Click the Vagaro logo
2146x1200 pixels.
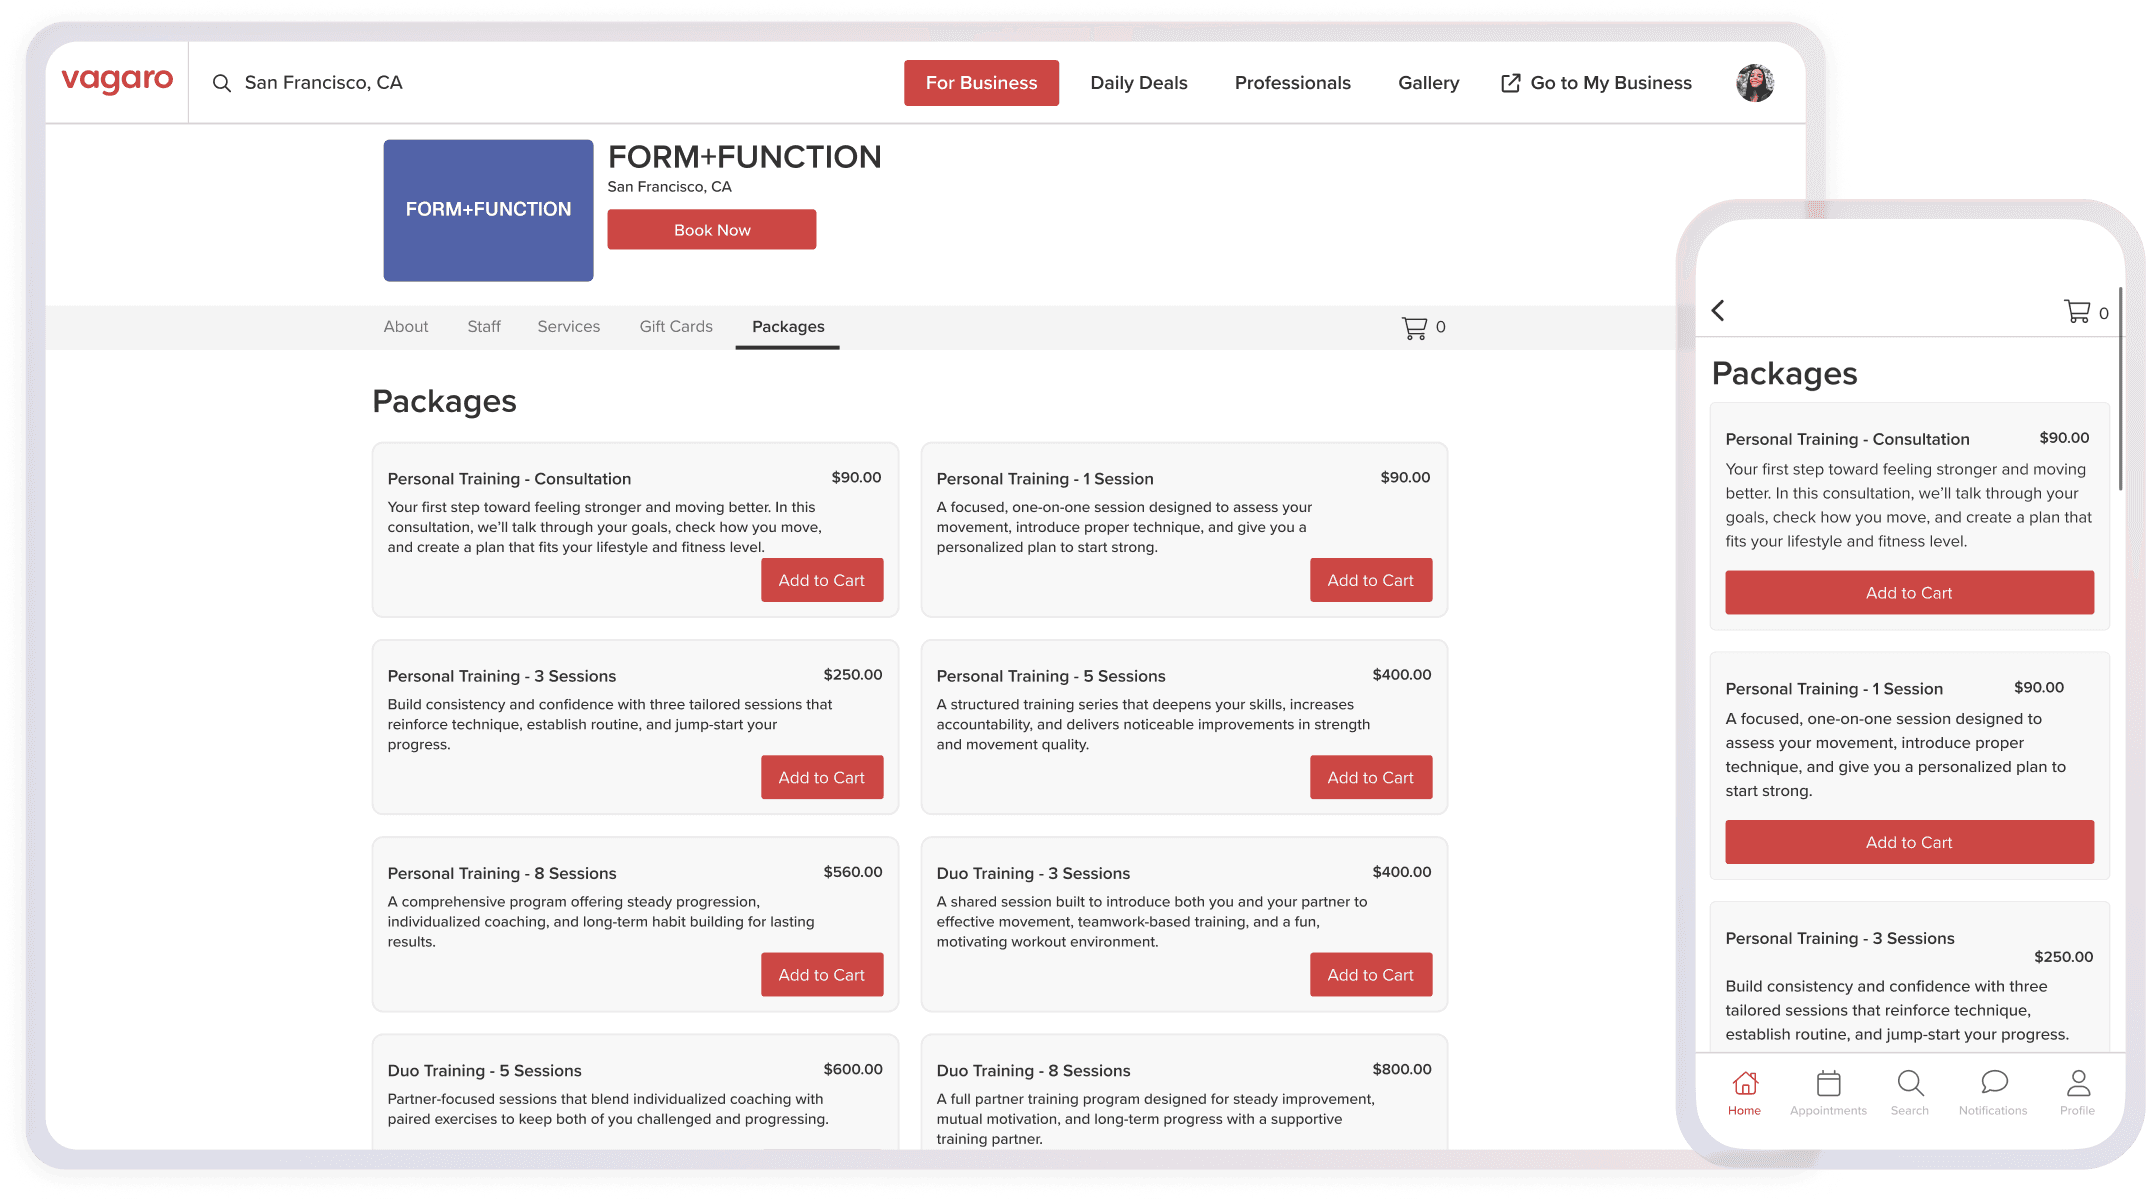click(117, 81)
